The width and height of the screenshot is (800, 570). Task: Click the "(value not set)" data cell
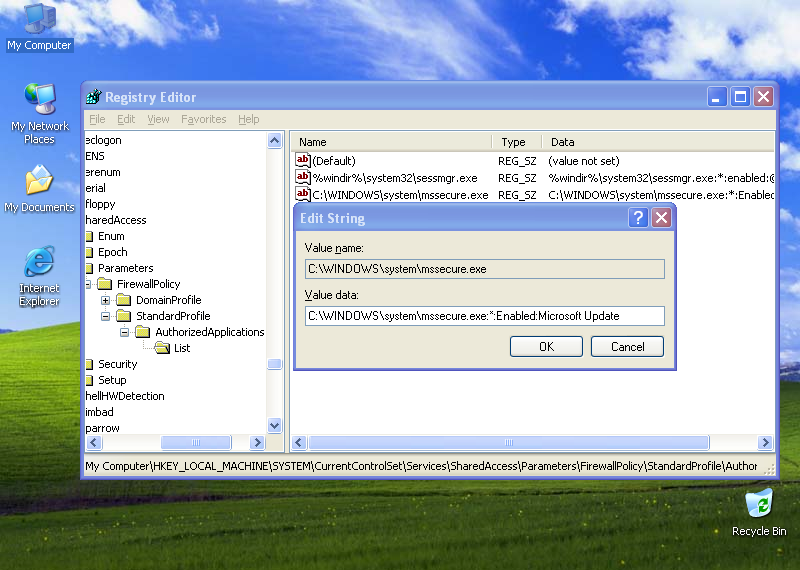(x=584, y=161)
